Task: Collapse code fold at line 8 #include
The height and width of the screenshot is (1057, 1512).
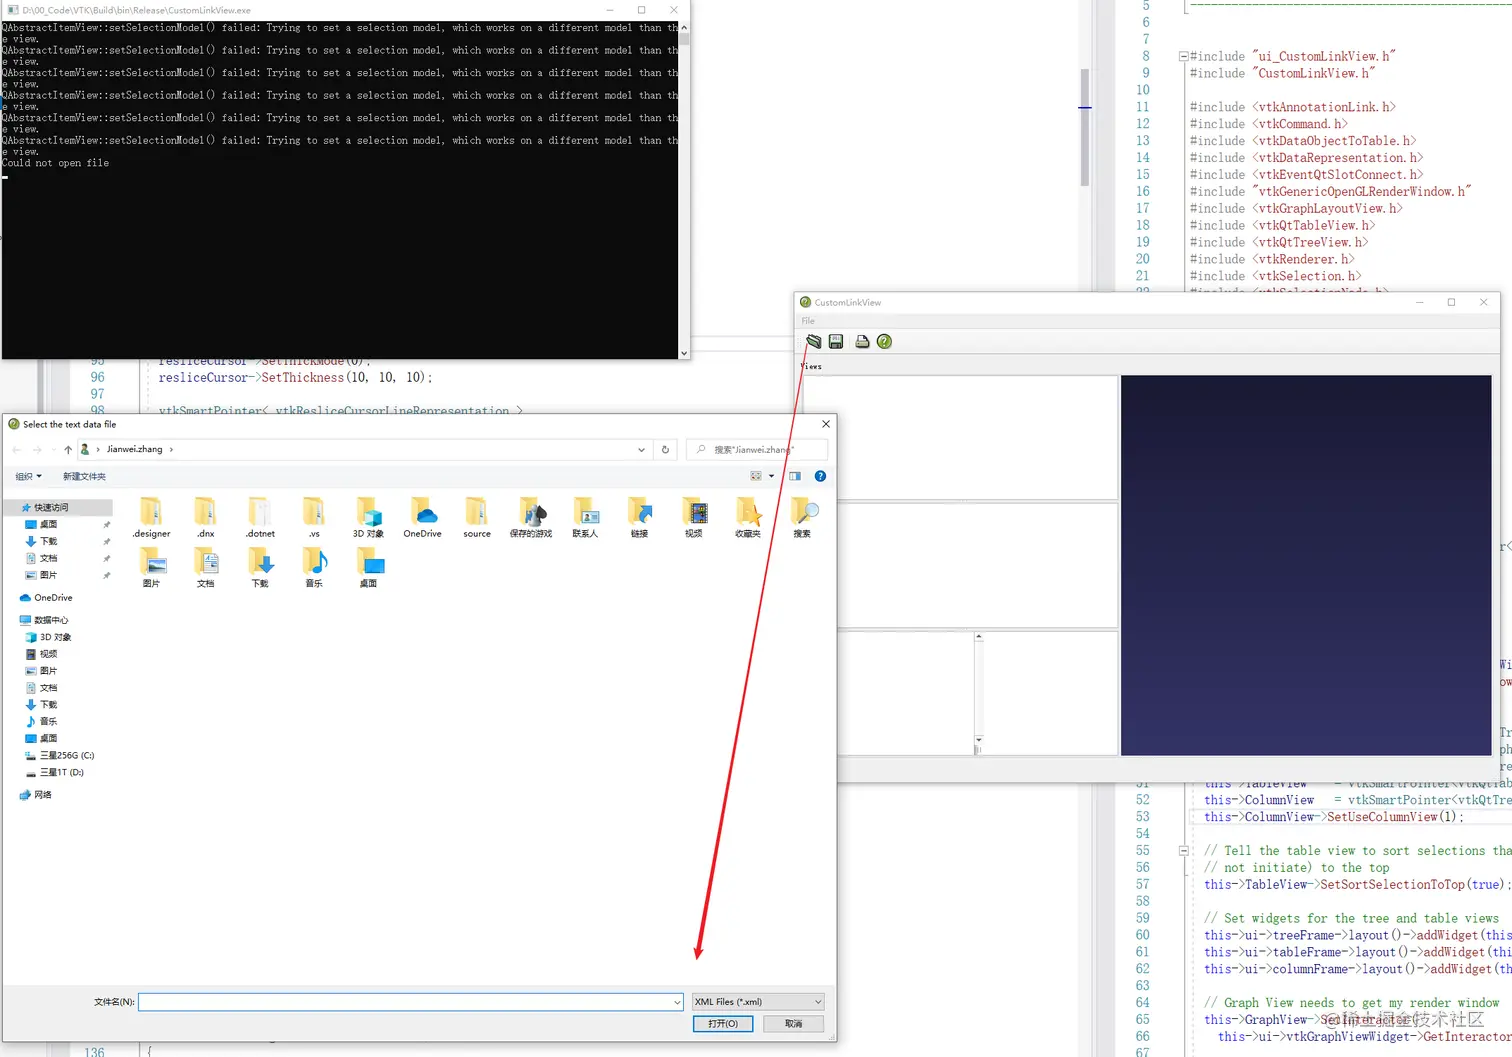Action: pos(1183,57)
